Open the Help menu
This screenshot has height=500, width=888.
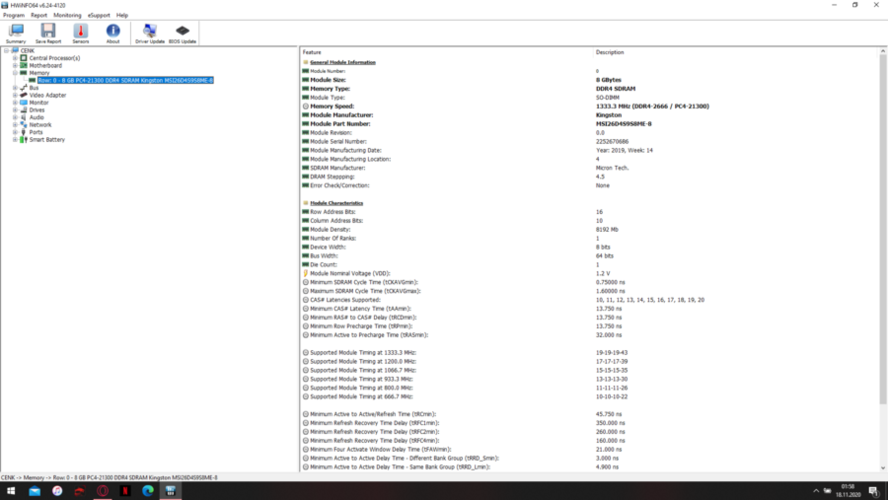pyautogui.click(x=122, y=15)
